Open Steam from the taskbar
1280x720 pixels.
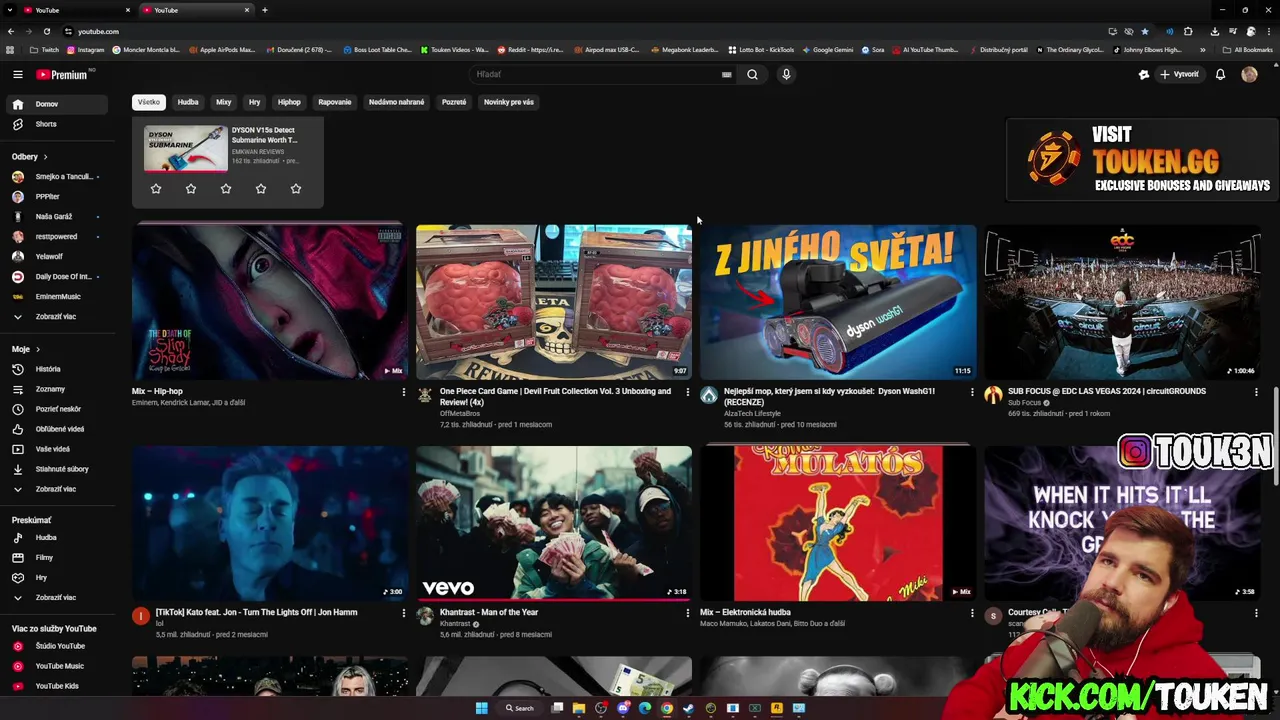(689, 708)
